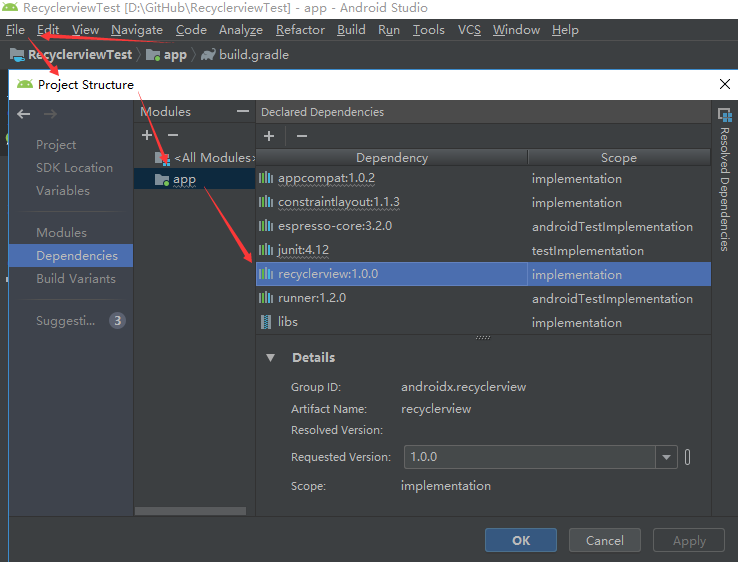Sort by Scope column header
Viewport: 738px width, 562px height.
point(619,158)
